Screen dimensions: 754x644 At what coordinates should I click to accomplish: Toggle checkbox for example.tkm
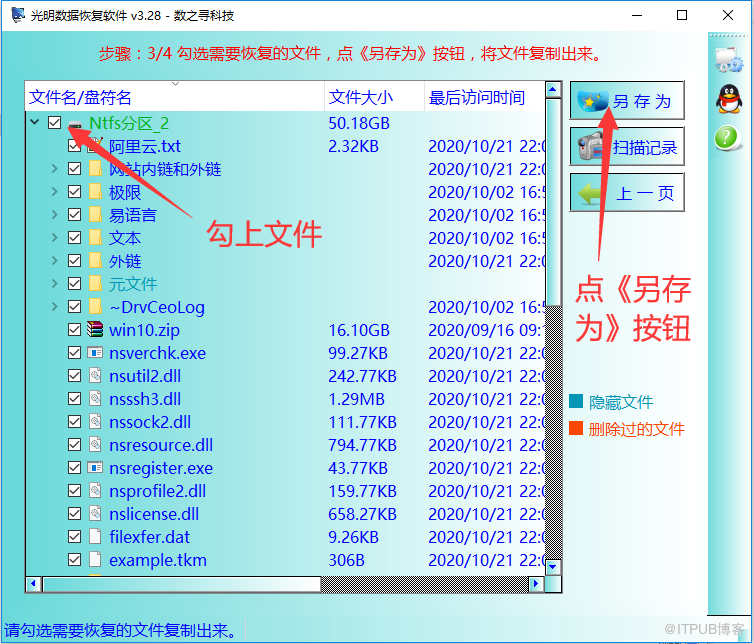[x=74, y=559]
